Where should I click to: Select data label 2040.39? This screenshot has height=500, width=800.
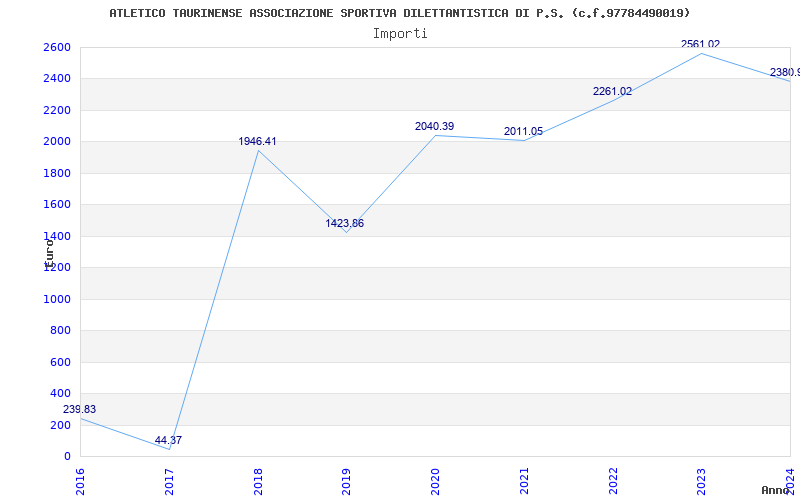434,127
